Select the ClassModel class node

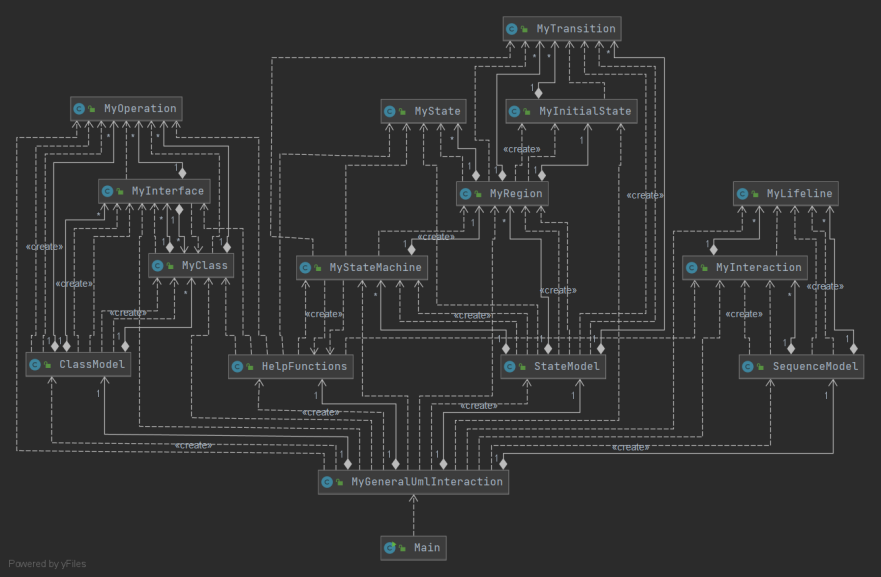(78, 365)
